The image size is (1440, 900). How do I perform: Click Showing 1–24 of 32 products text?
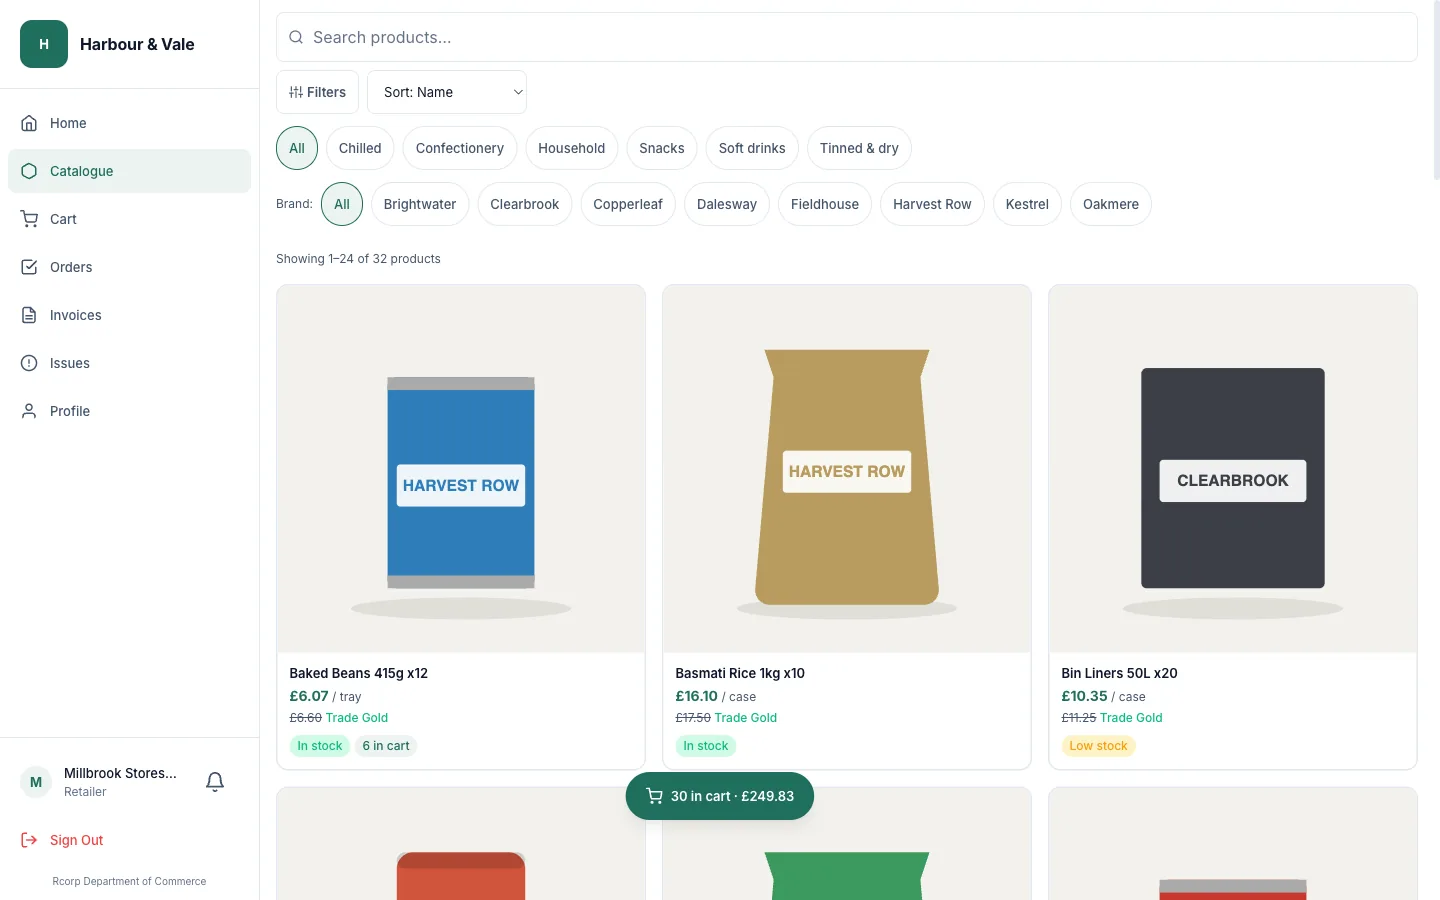point(358,258)
